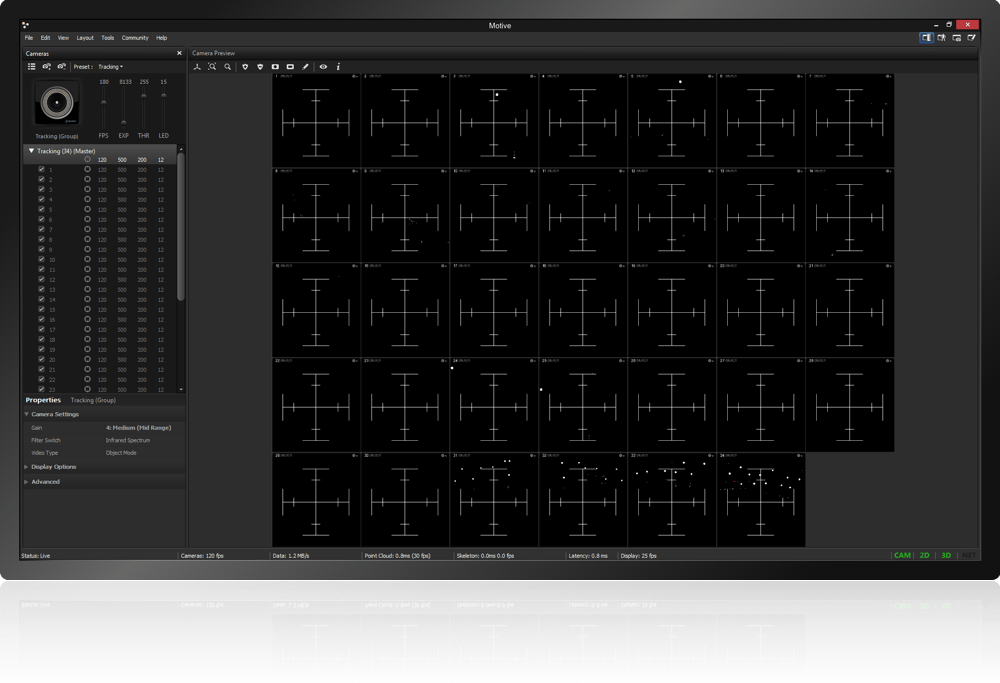Click the top-right edit layout icon with pencil
The width and height of the screenshot is (1000, 683).
point(970,38)
